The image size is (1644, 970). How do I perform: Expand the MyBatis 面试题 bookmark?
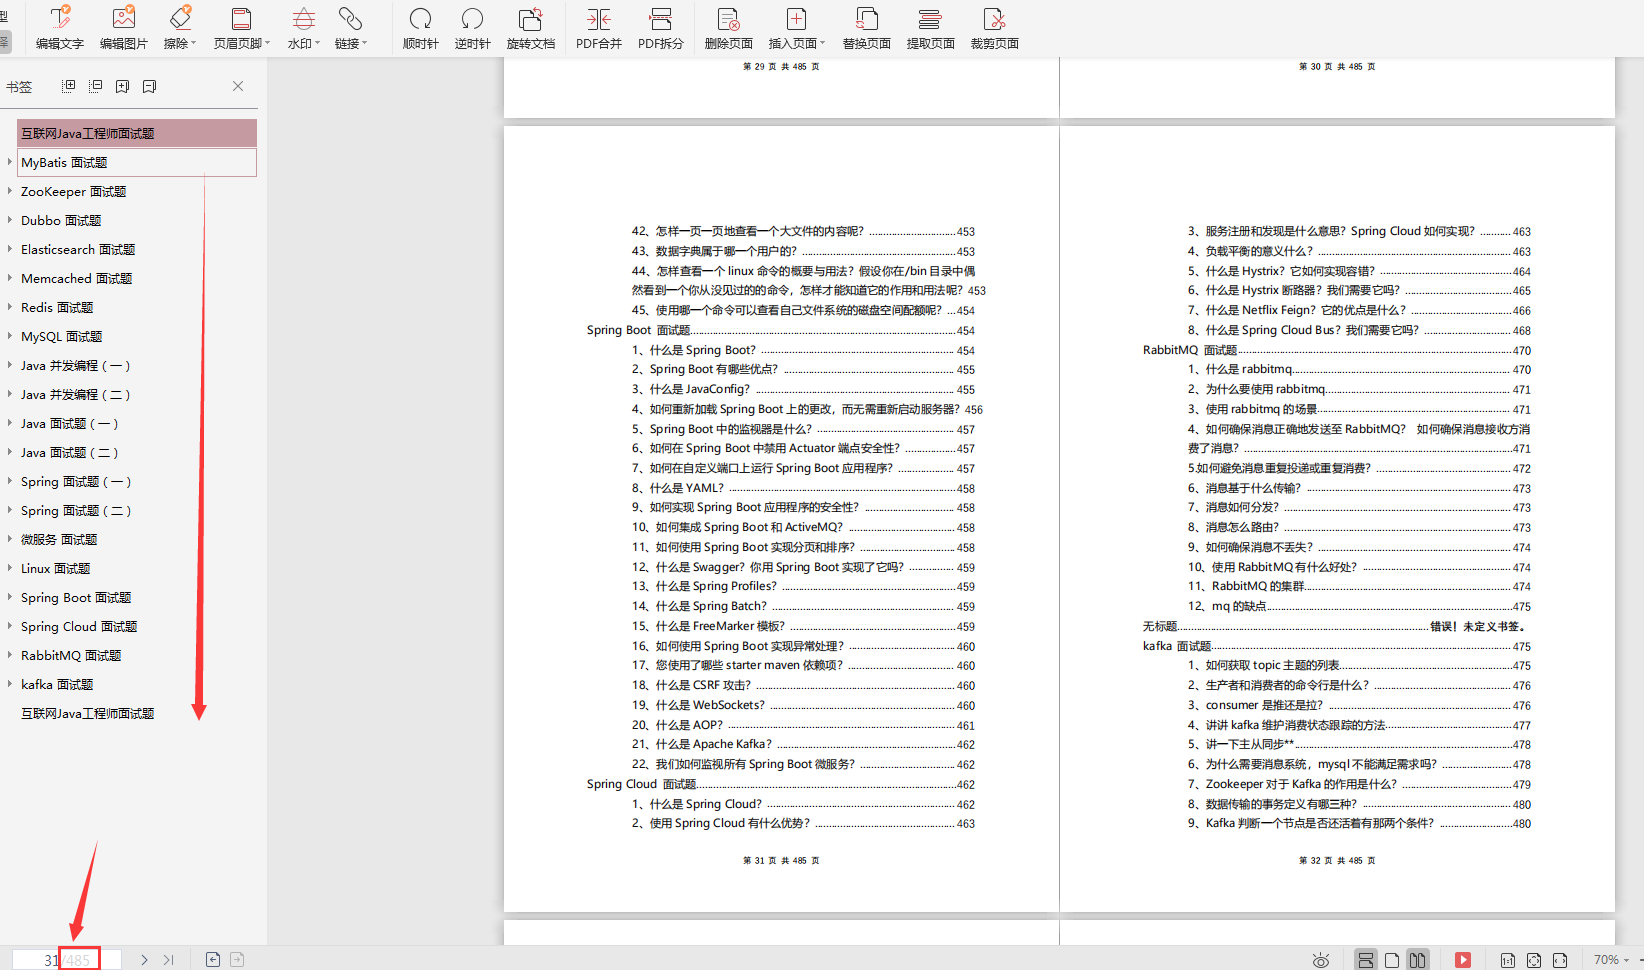click(10, 162)
